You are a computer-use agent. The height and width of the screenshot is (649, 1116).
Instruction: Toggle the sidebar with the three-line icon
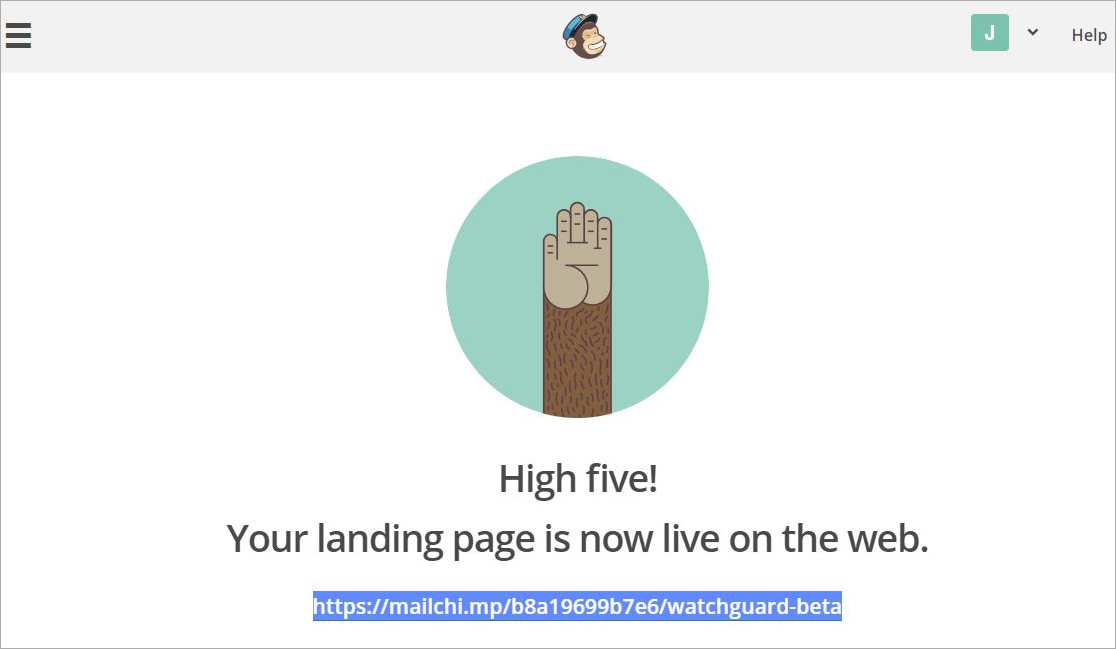(19, 36)
